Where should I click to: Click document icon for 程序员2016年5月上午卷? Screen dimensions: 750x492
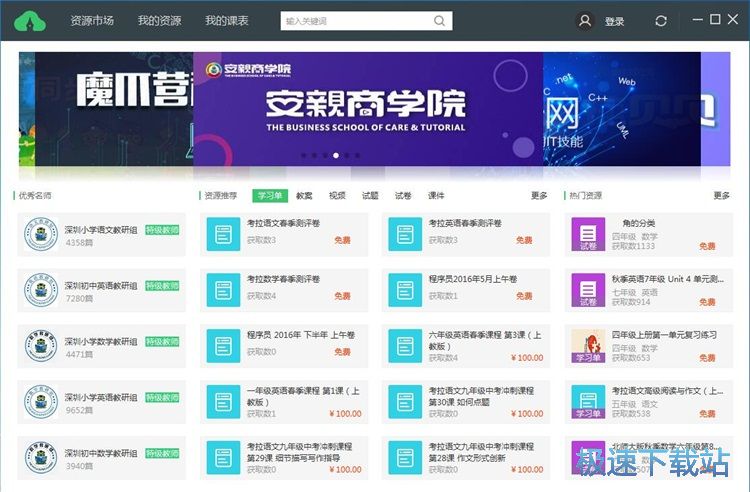coord(405,290)
